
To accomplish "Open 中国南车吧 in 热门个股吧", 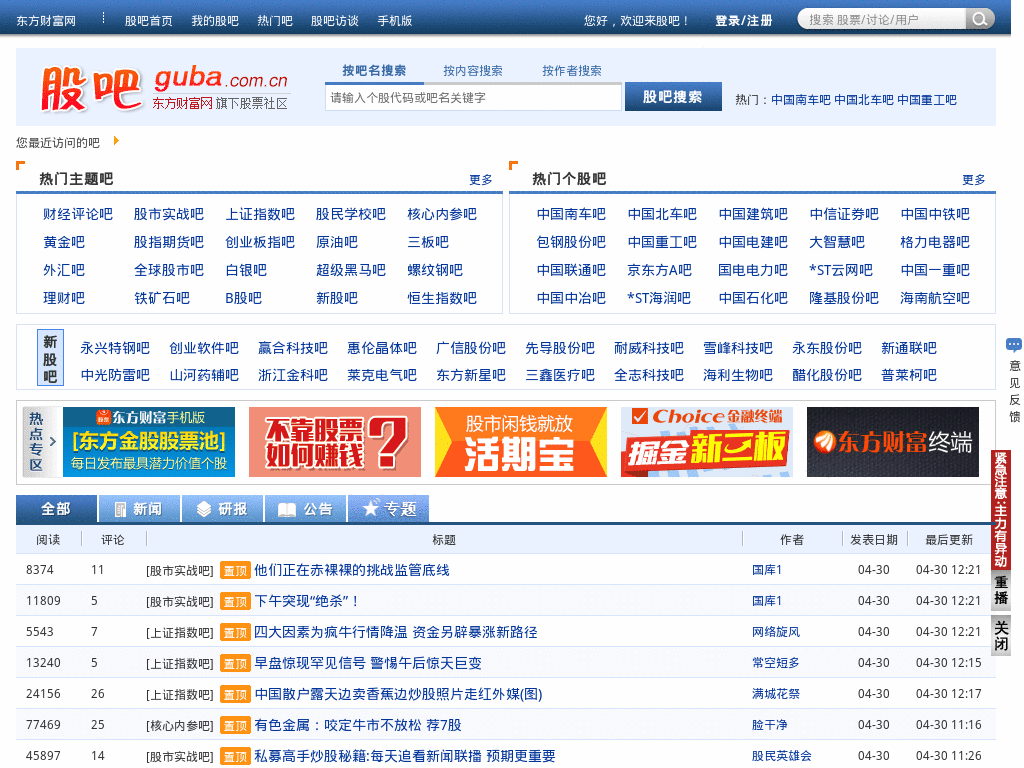I will (571, 214).
